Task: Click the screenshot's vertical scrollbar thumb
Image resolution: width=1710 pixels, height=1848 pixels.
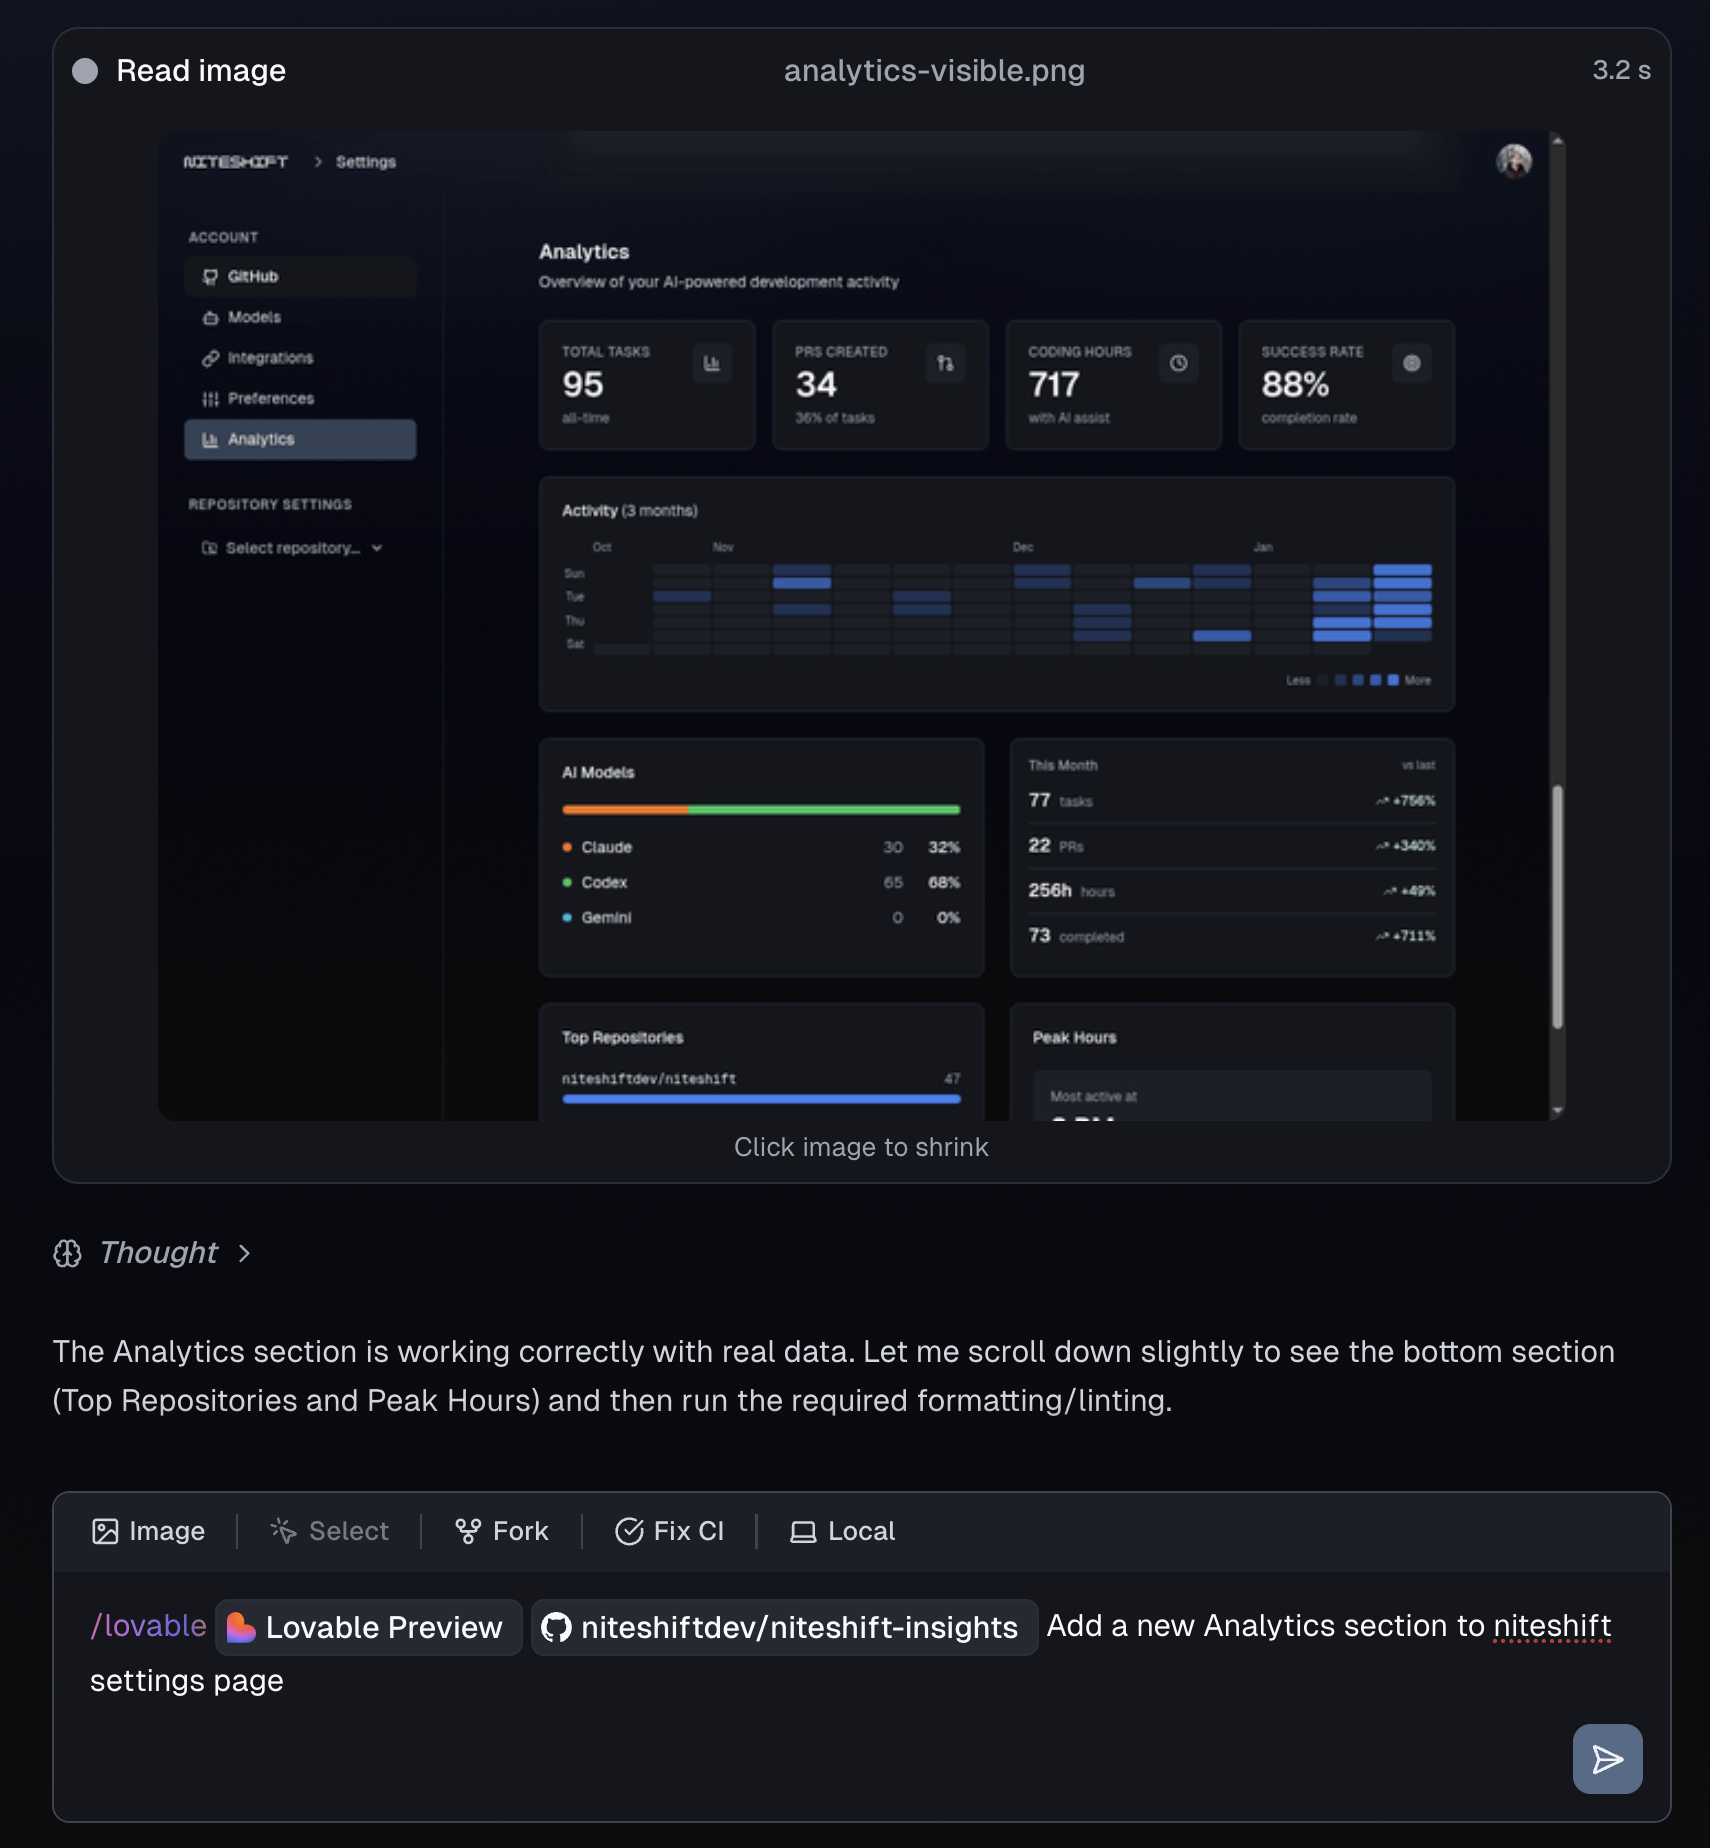Action: point(1557,906)
